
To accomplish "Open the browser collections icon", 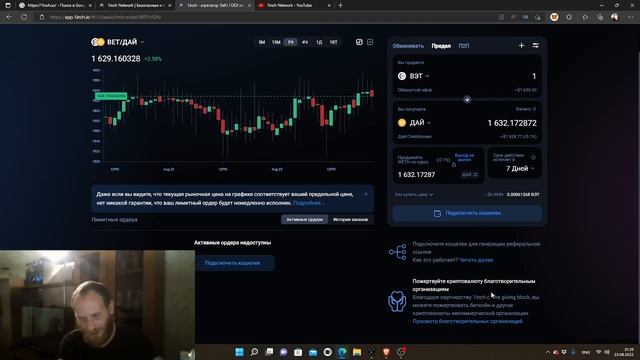I will click(600, 17).
